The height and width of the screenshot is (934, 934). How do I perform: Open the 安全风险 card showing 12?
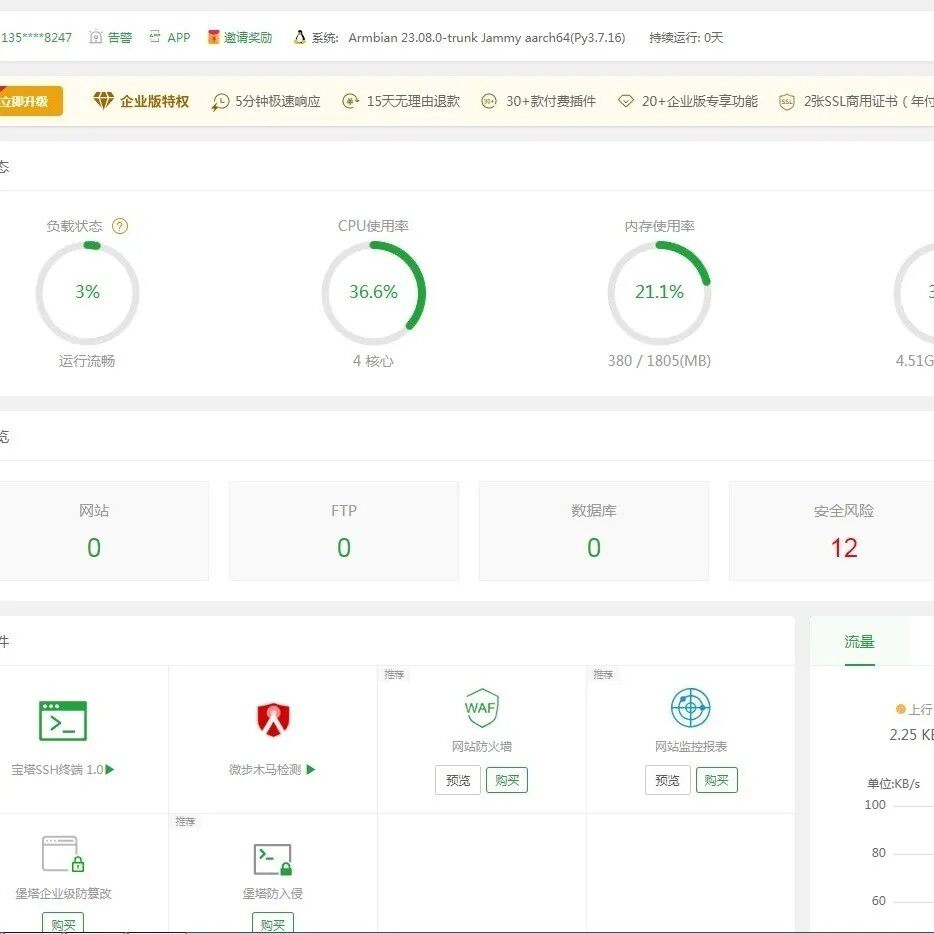click(x=843, y=531)
